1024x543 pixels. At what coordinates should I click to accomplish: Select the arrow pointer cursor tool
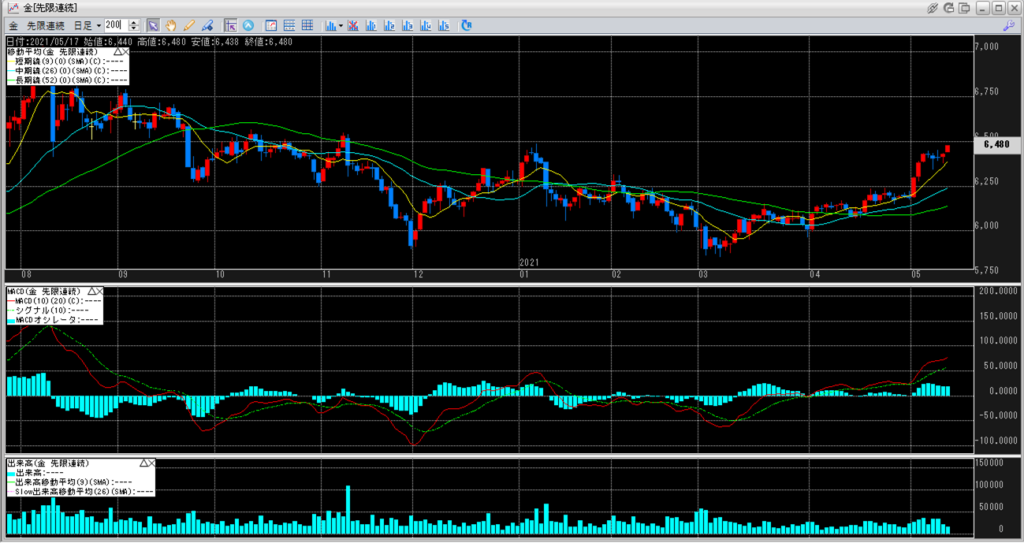pos(153,24)
